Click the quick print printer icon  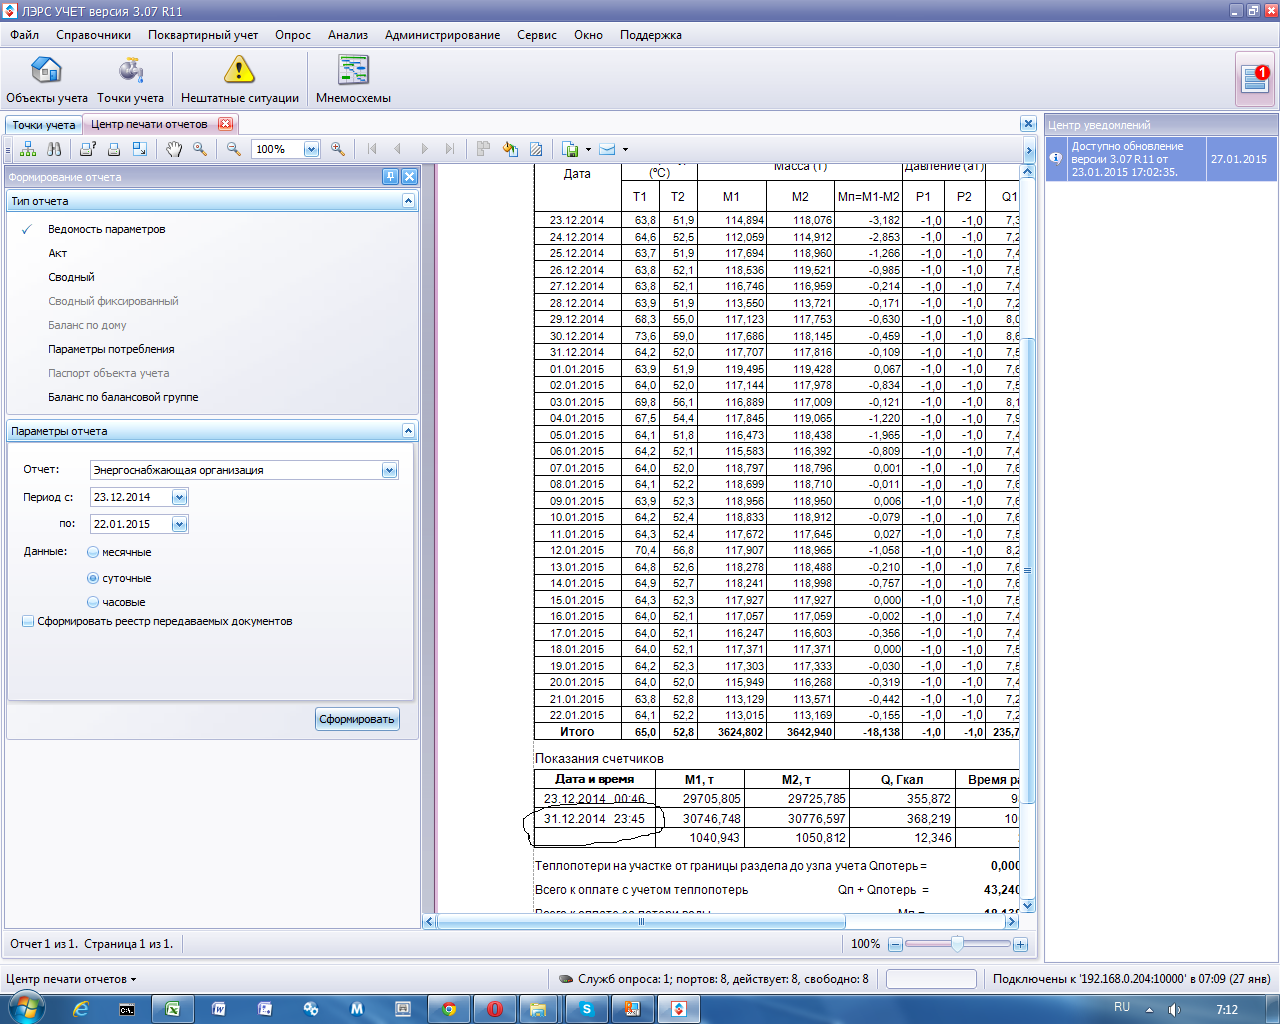coord(114,149)
